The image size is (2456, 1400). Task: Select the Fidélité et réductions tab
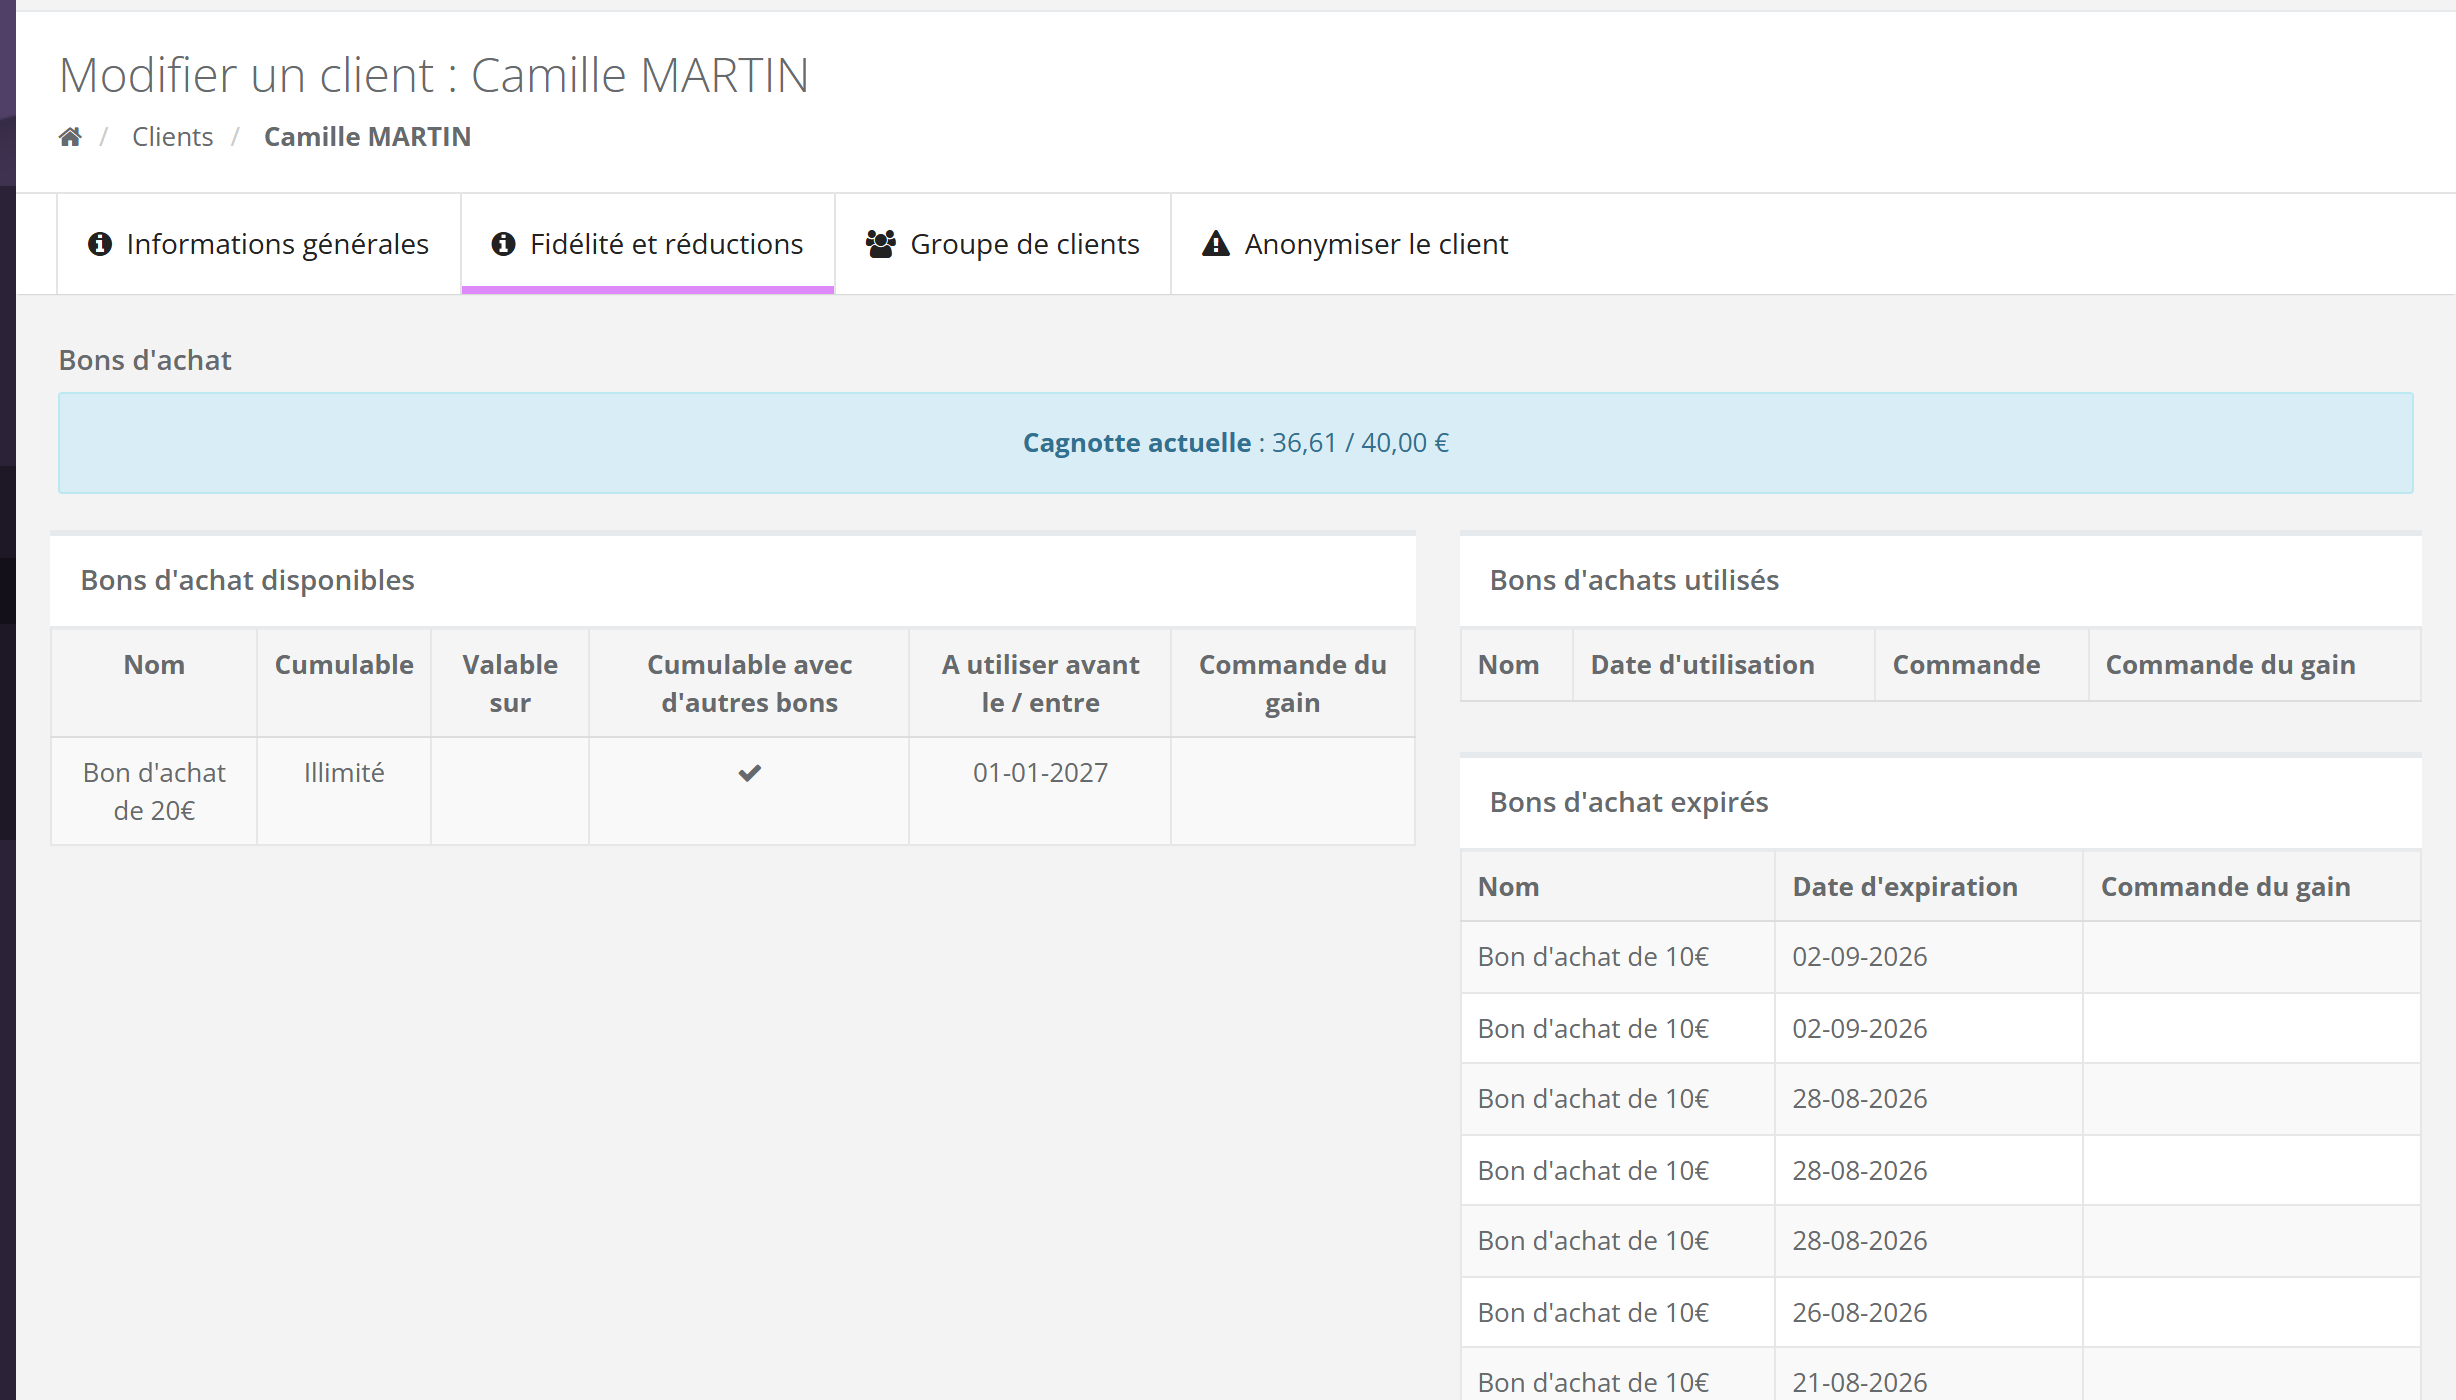point(648,244)
